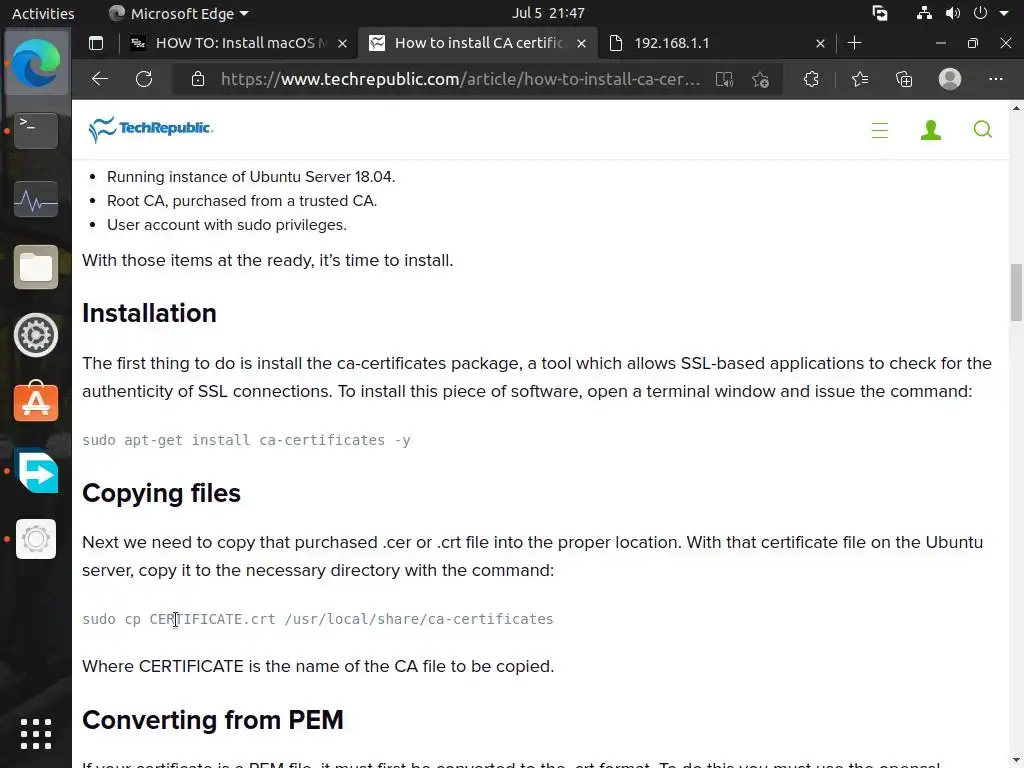Open Edge tab actions menu icon
Image resolution: width=1024 pixels, height=768 pixels.
96,43
